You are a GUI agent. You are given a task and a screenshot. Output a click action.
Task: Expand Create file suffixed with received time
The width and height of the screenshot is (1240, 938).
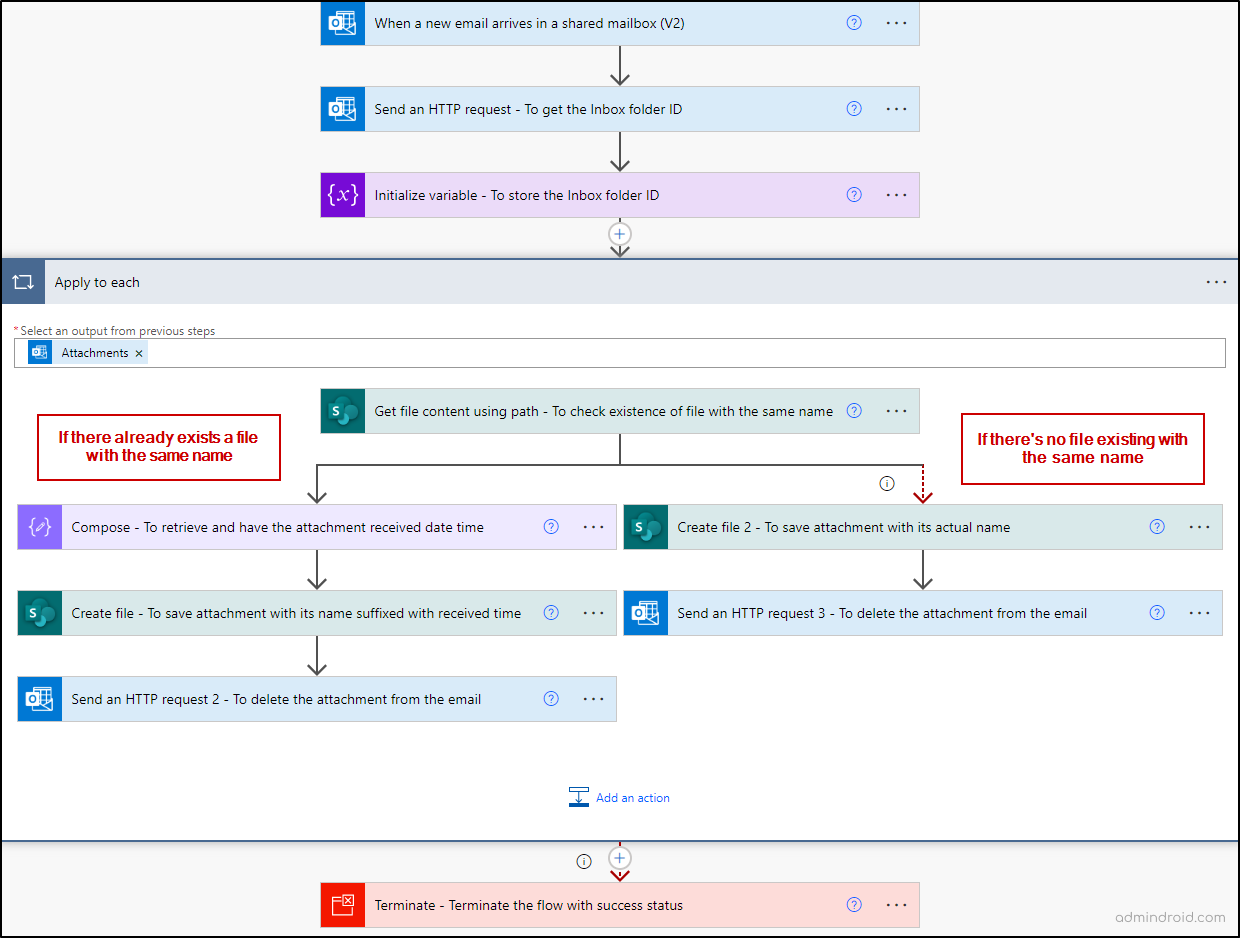(317, 613)
